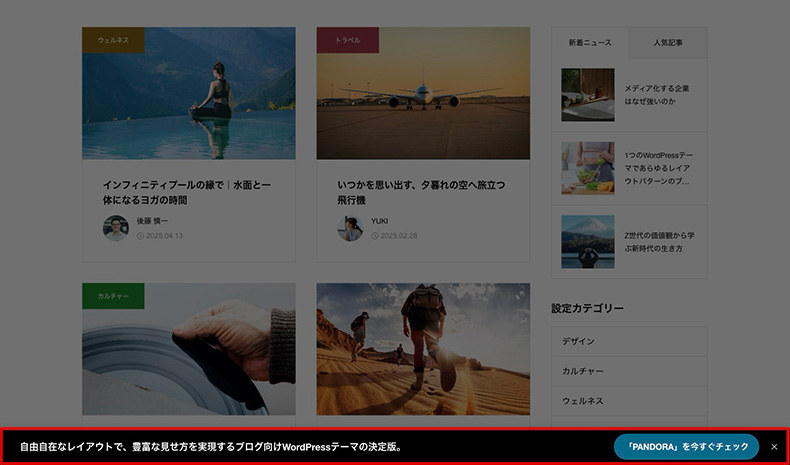This screenshot has height=465, width=790.
Task: Open the ウェルネス category label on yoga post
Action: coord(113,40)
